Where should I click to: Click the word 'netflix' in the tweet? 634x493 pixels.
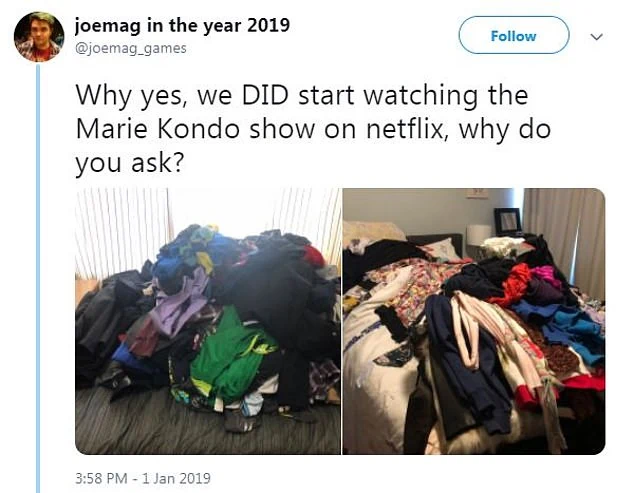pos(408,129)
